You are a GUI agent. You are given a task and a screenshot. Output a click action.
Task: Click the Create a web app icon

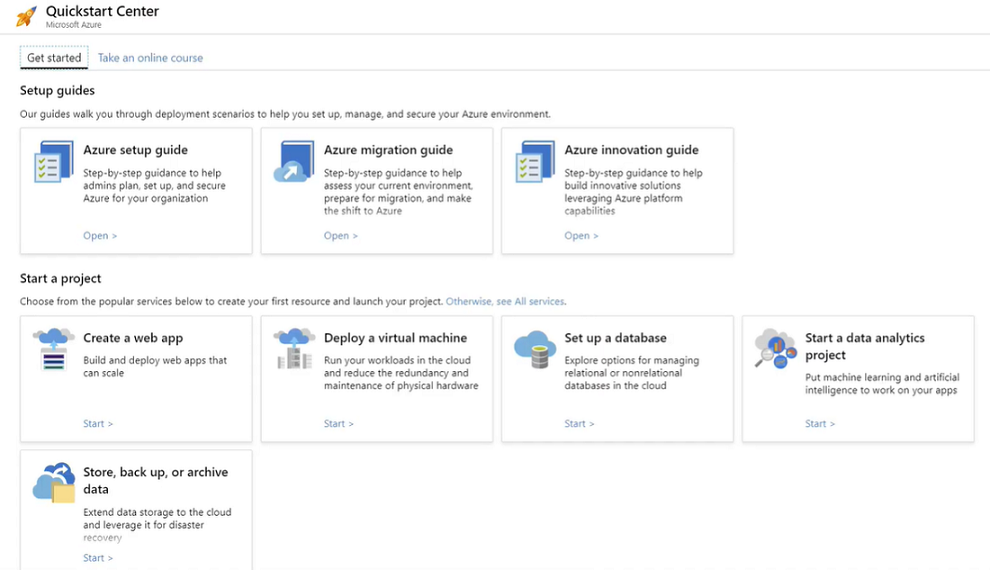click(54, 349)
